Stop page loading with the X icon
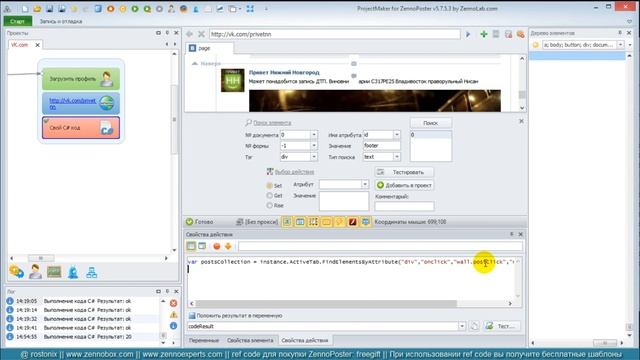Image resolution: width=640 pixels, height=360 pixels. click(201, 34)
